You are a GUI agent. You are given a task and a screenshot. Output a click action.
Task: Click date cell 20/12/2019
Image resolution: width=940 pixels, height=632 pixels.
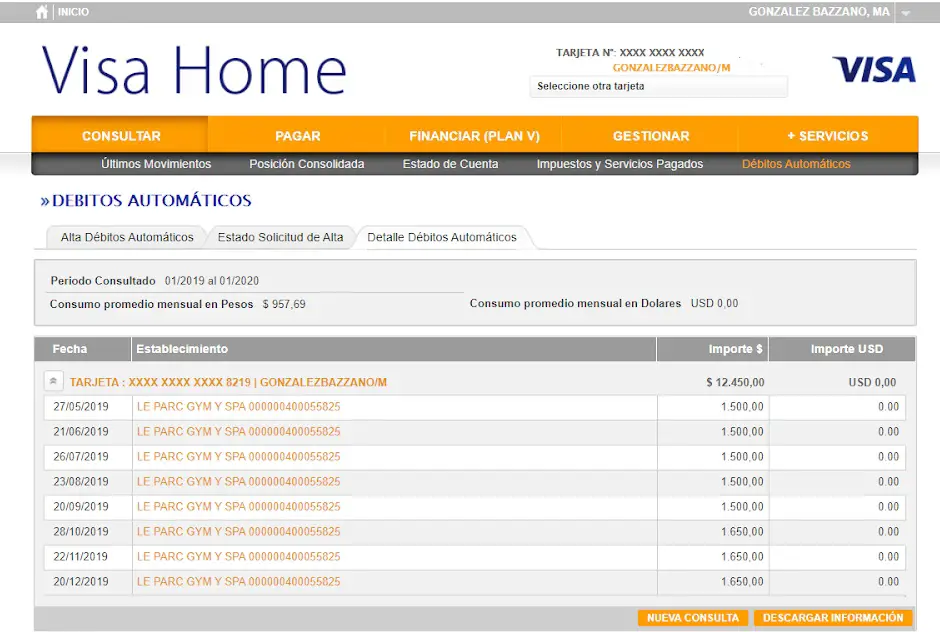click(x=81, y=582)
